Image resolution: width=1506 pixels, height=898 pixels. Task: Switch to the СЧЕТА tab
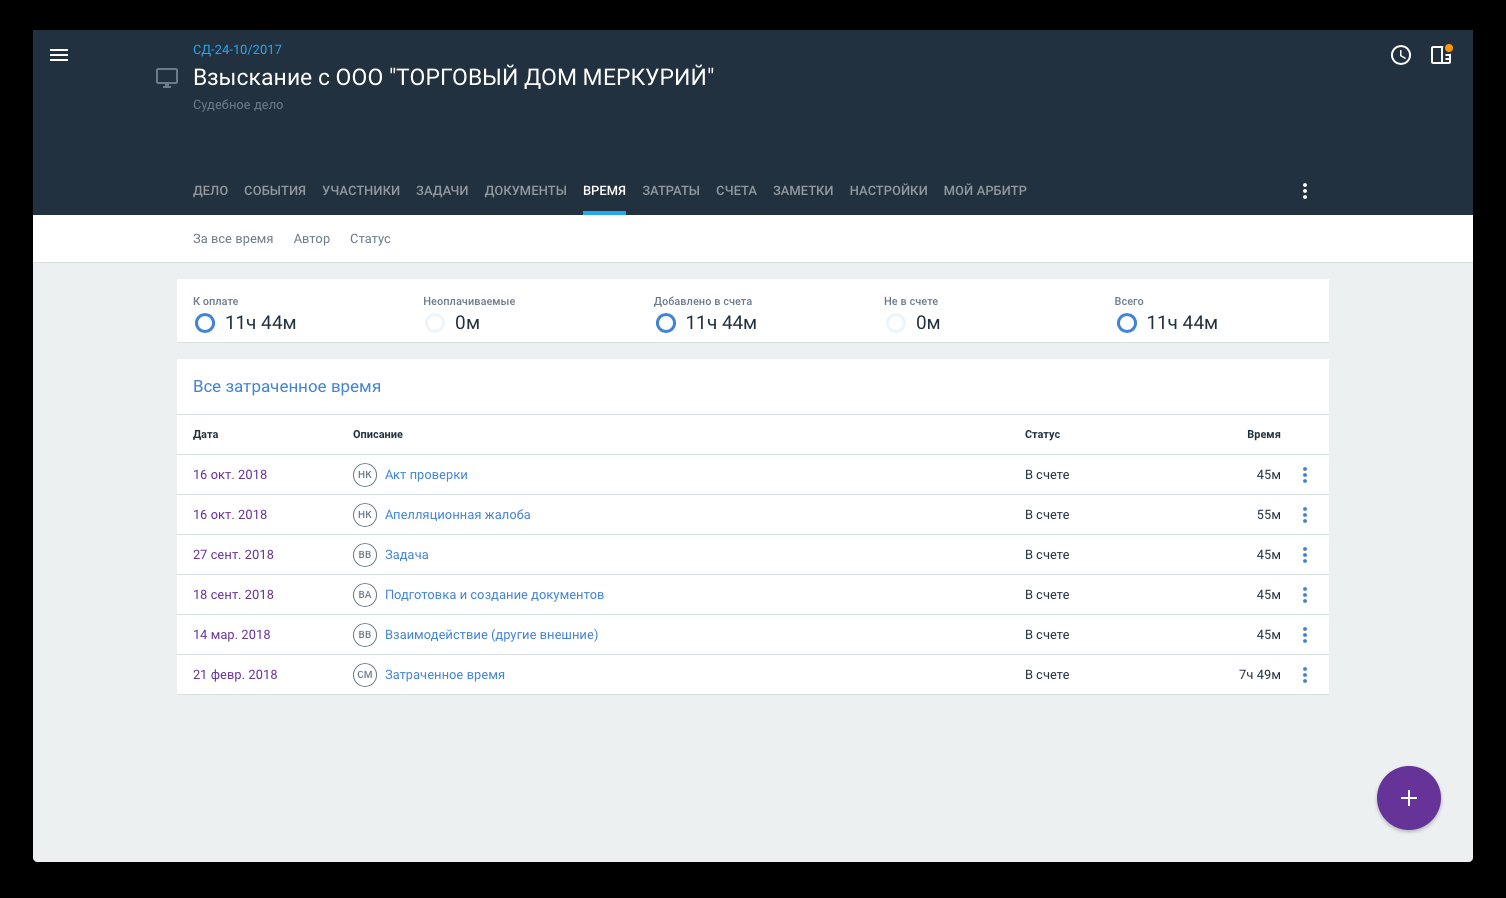(x=736, y=191)
